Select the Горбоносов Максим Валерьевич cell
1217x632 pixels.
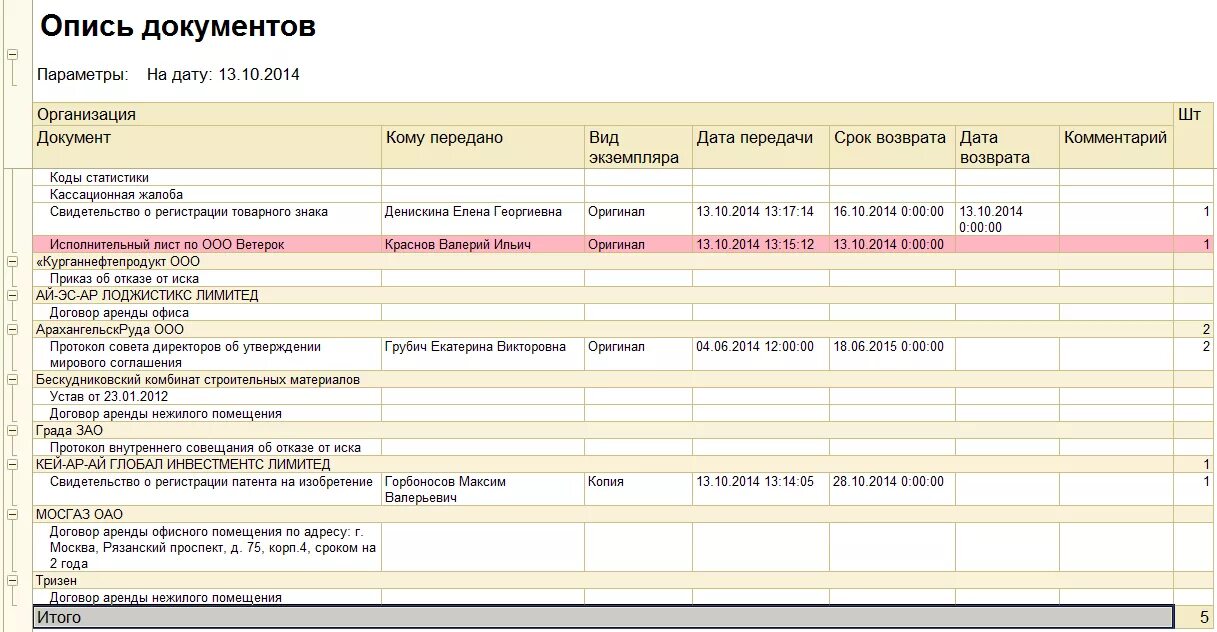click(x=483, y=489)
